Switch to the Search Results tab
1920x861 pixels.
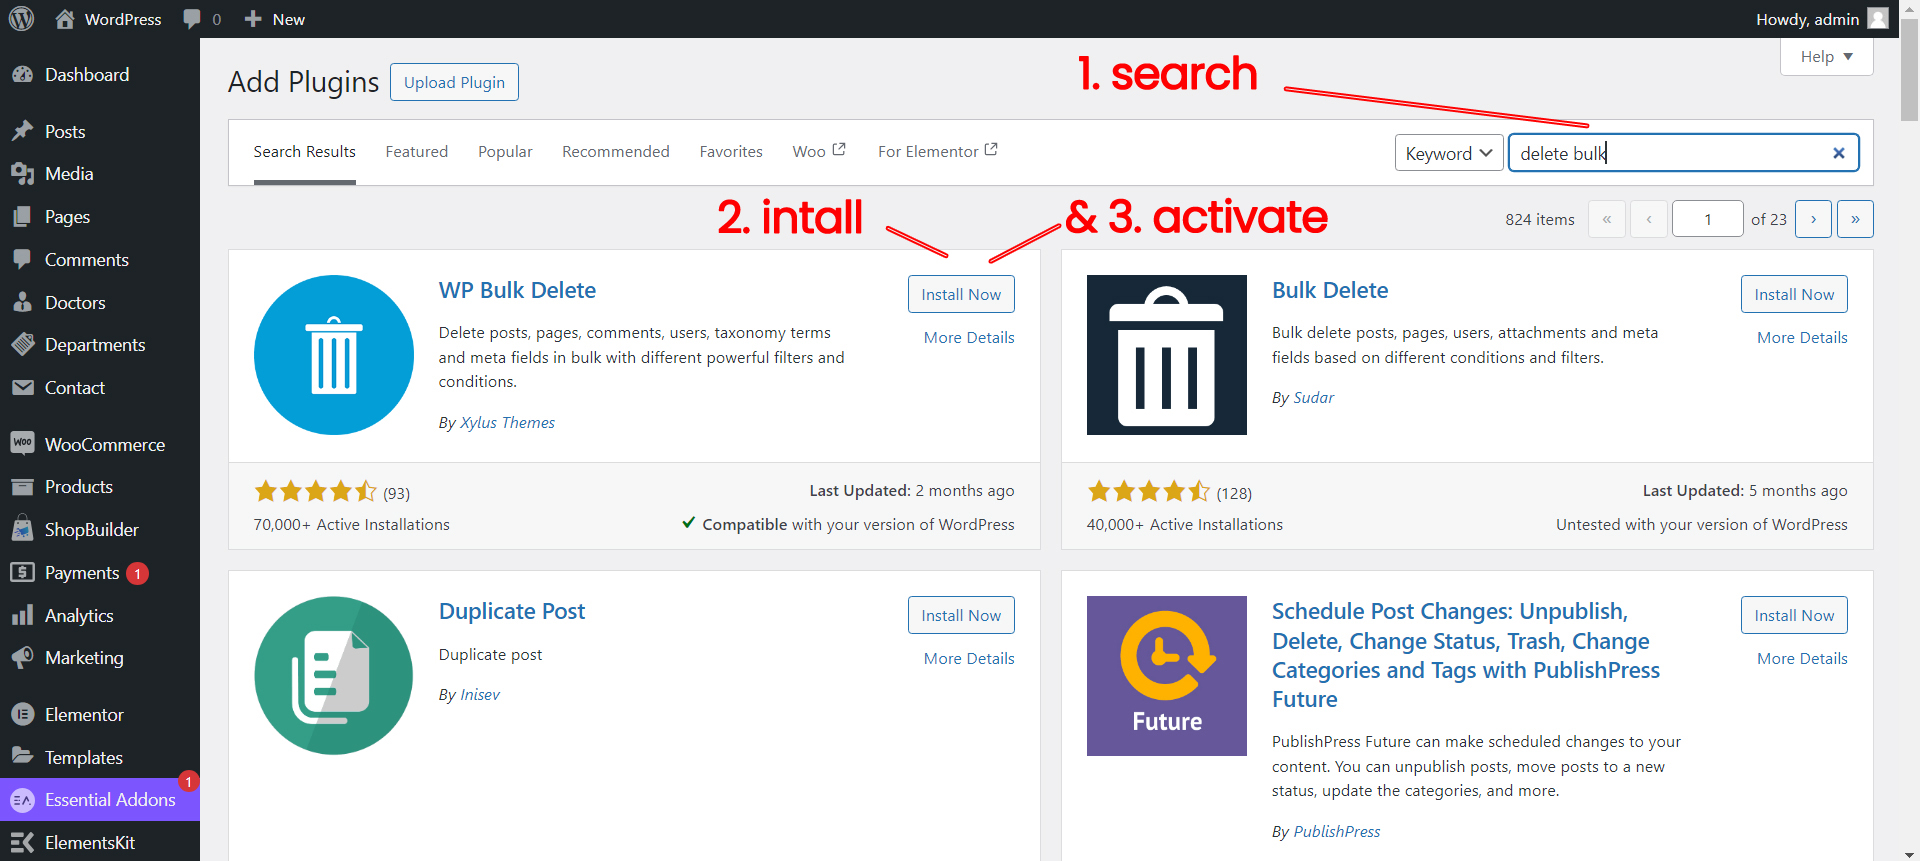tap(304, 152)
